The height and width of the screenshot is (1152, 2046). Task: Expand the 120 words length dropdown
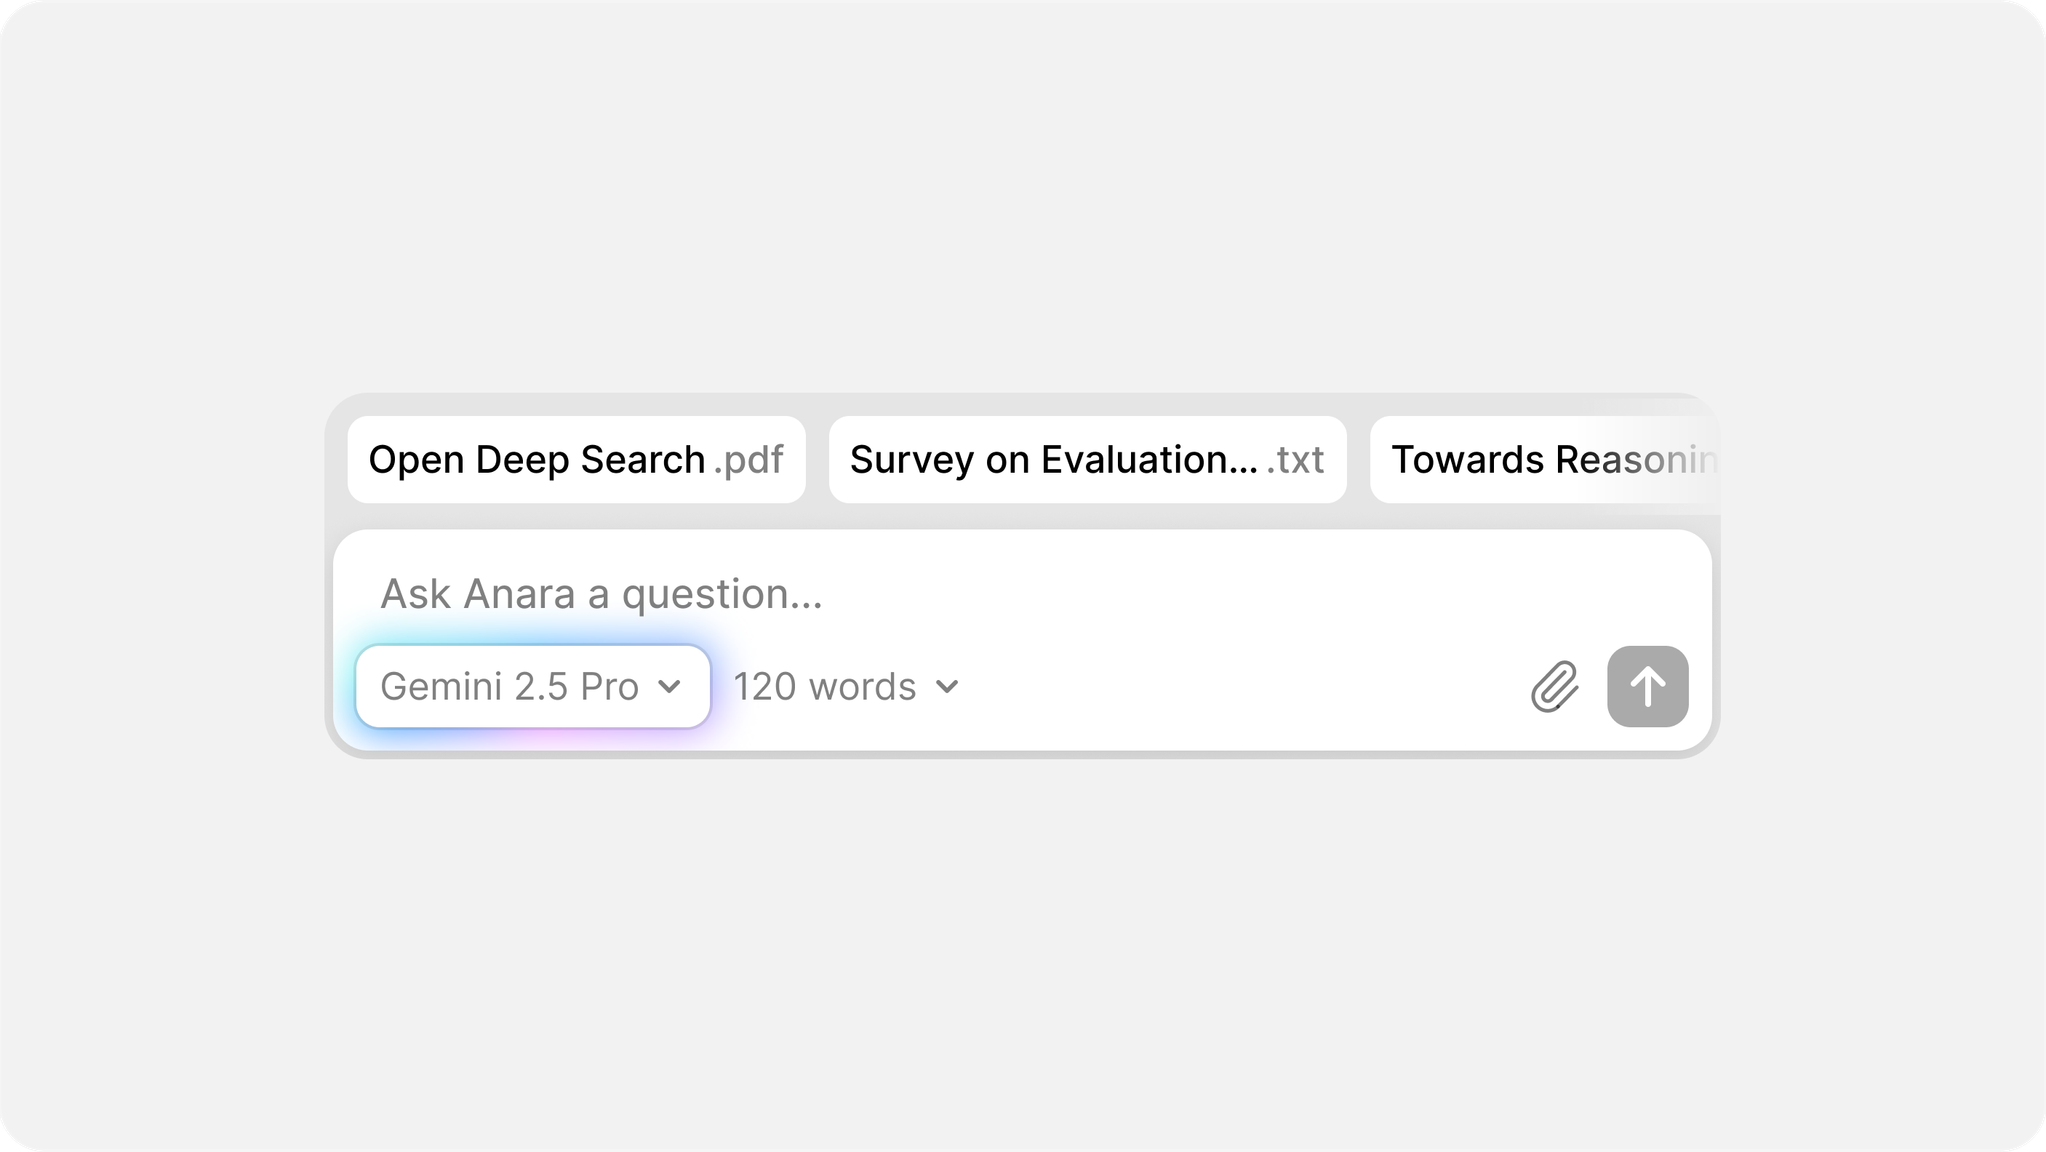(x=845, y=686)
